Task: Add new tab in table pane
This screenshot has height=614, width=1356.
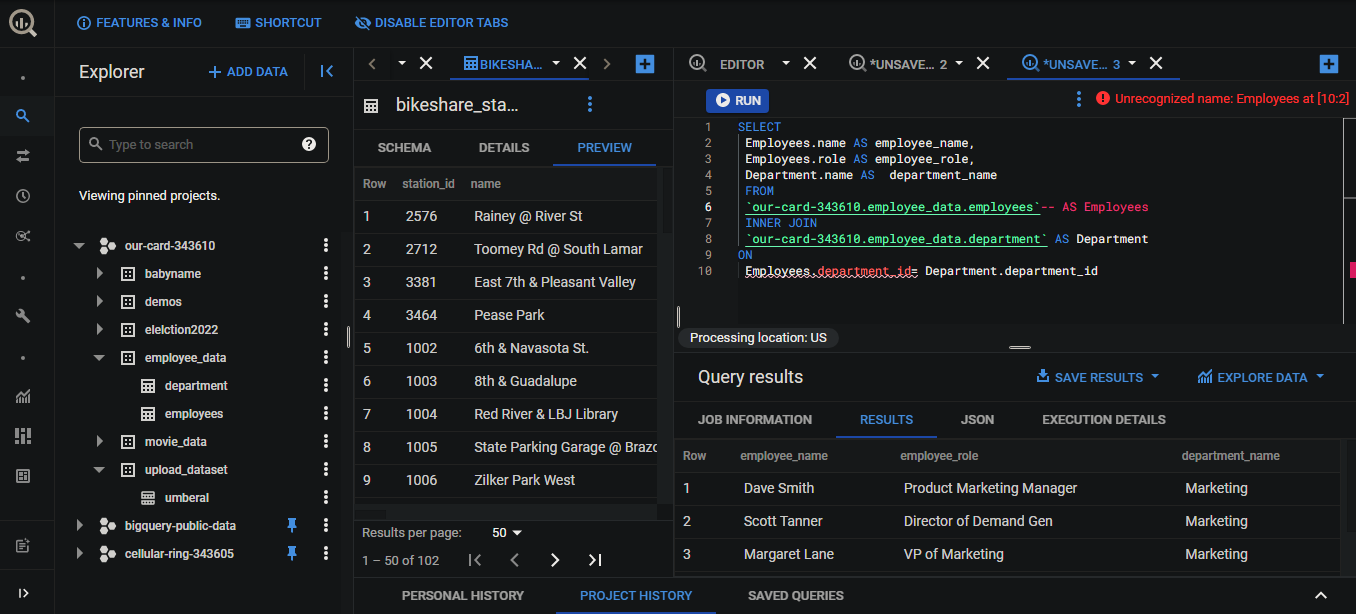Action: [x=645, y=64]
